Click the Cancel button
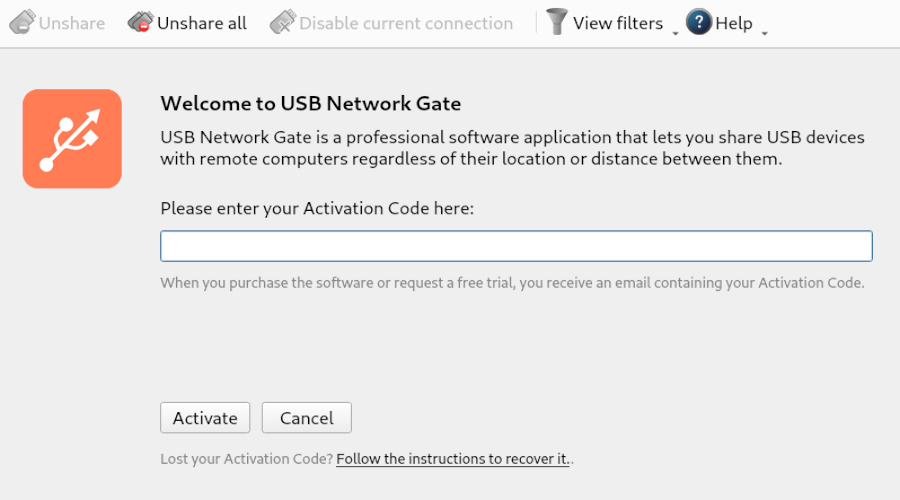 tap(307, 418)
